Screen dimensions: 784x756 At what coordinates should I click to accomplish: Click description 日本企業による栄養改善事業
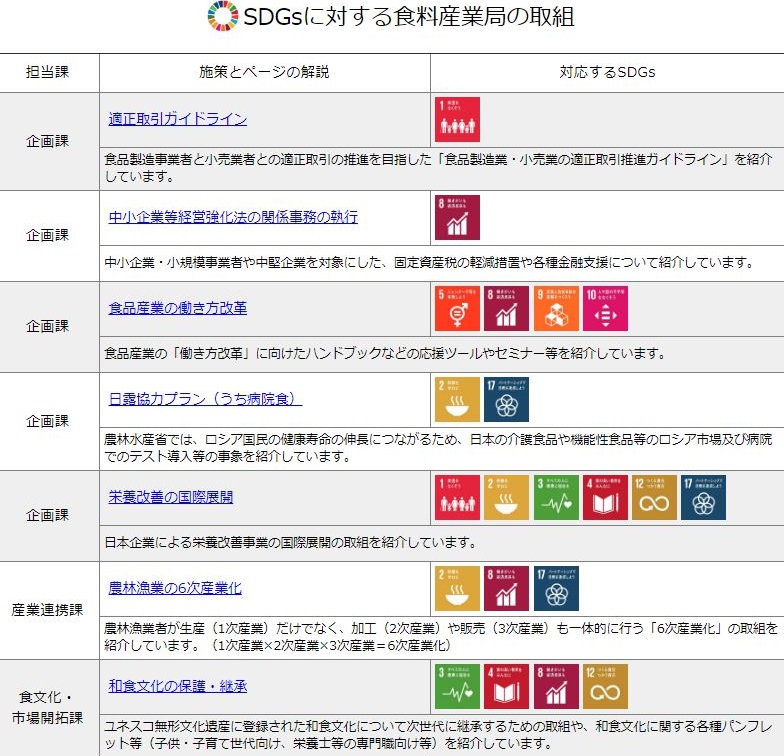pyautogui.click(x=290, y=542)
